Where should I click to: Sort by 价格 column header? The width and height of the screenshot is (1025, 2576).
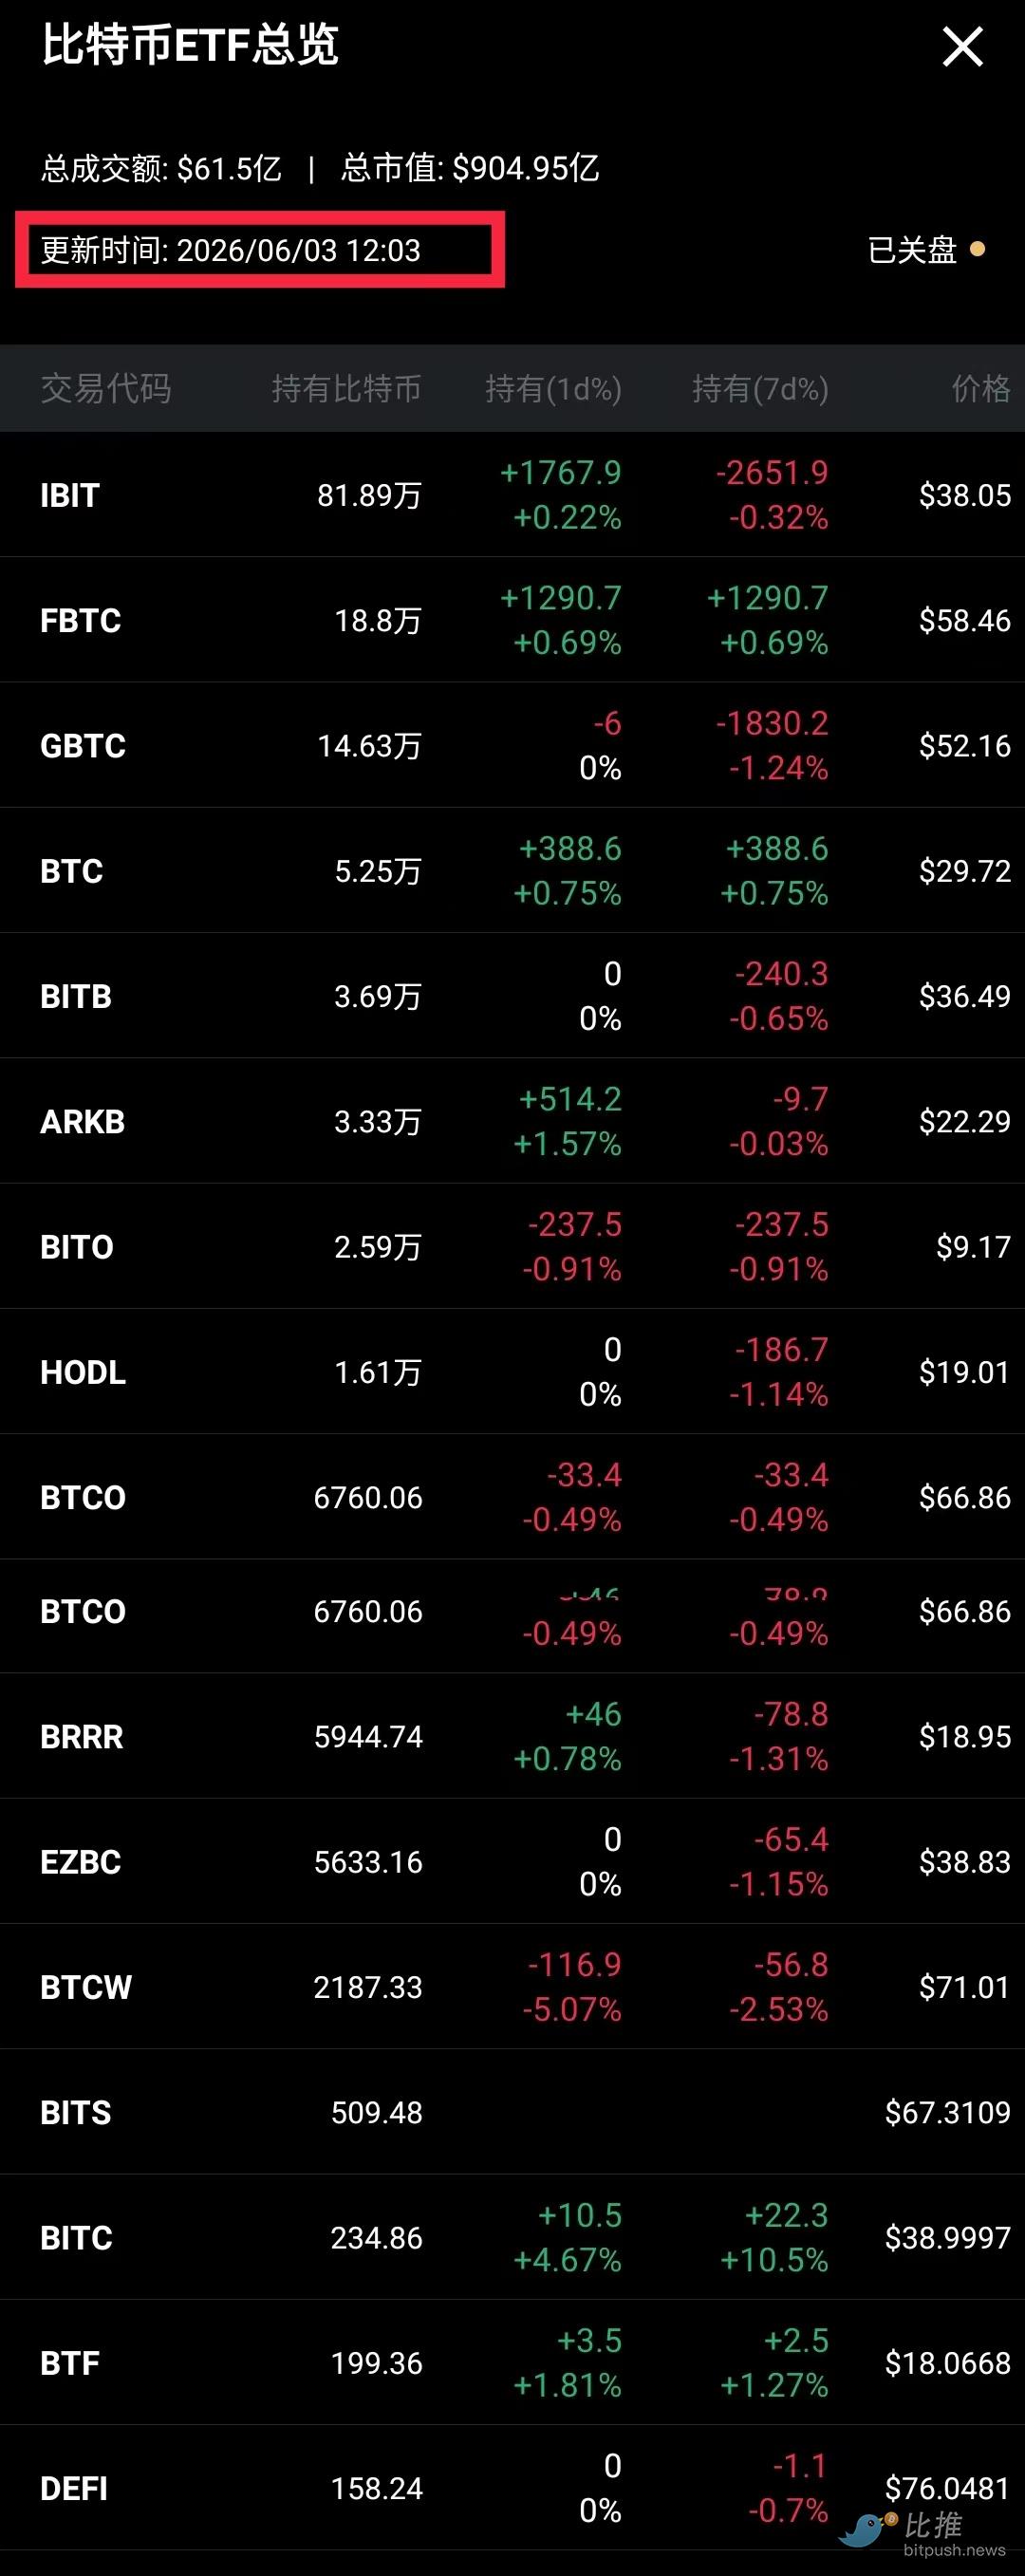(x=980, y=388)
